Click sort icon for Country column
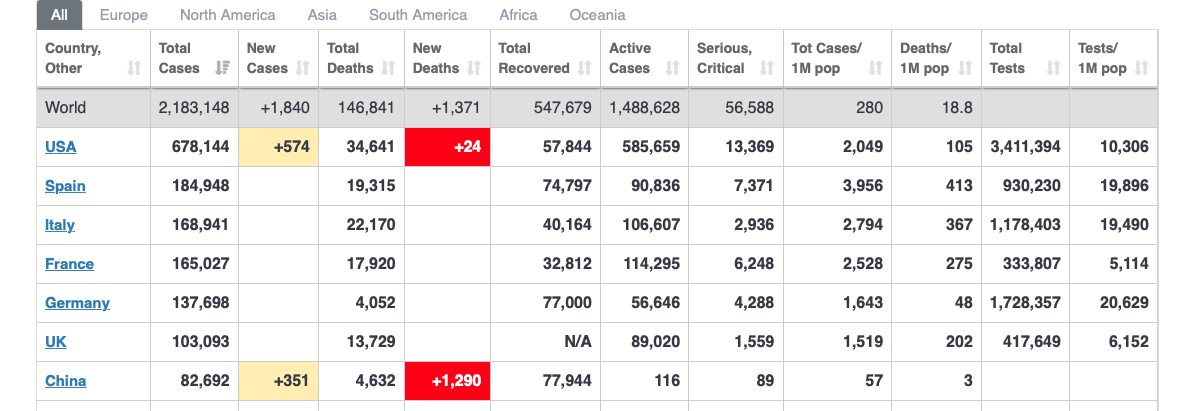 pyautogui.click(x=135, y=68)
